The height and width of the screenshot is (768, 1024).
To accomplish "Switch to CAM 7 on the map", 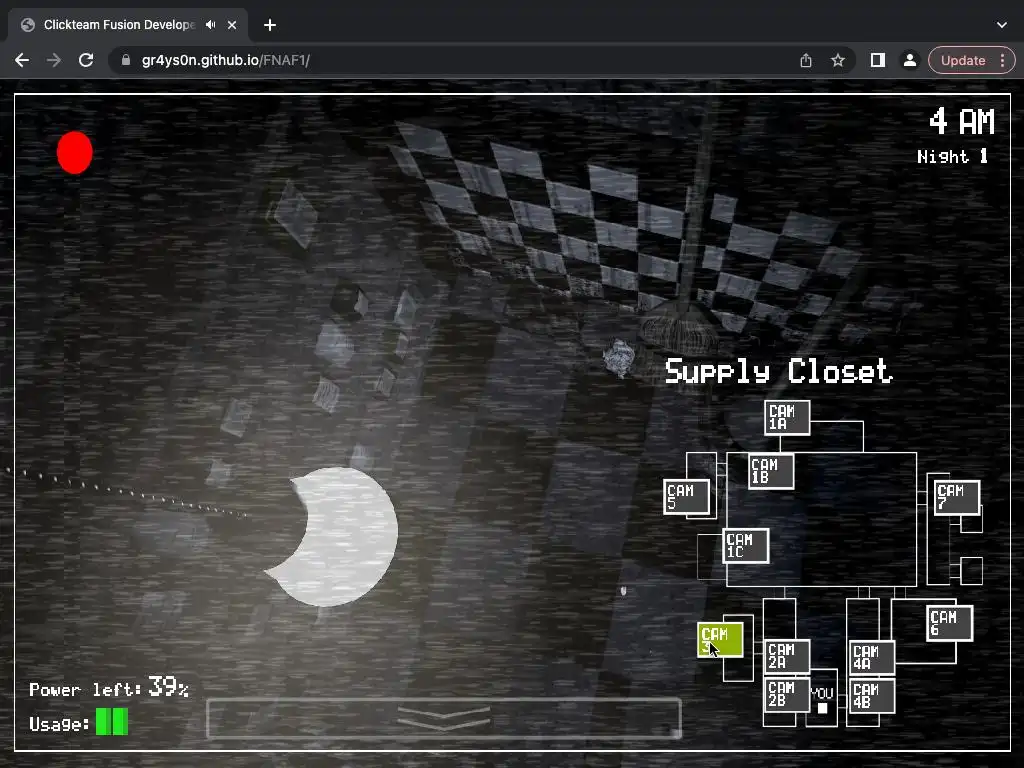I will [957, 498].
